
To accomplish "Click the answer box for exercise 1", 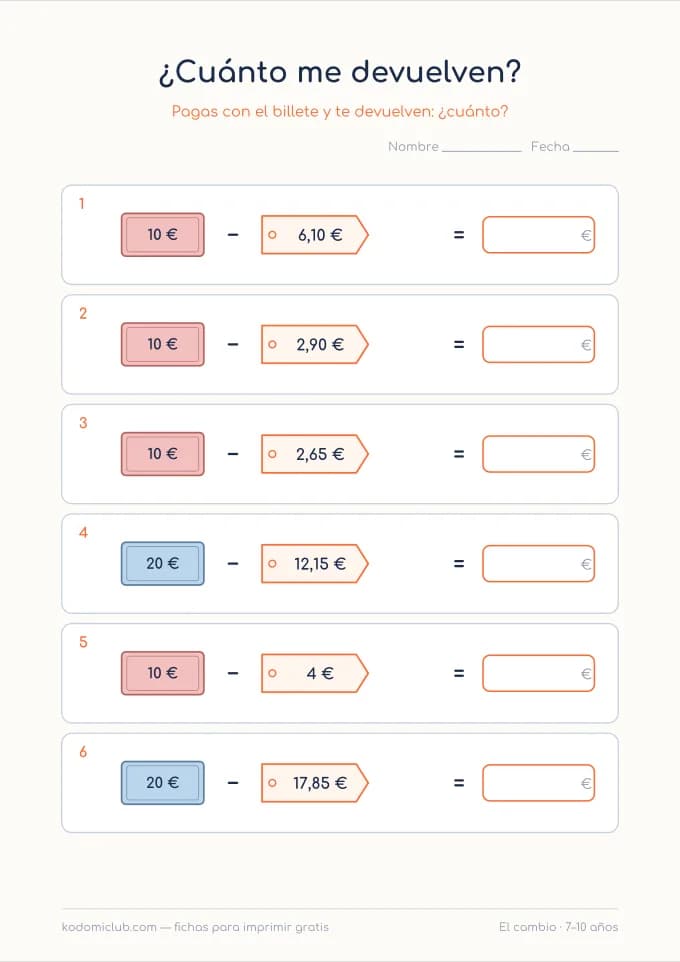I will [x=538, y=234].
